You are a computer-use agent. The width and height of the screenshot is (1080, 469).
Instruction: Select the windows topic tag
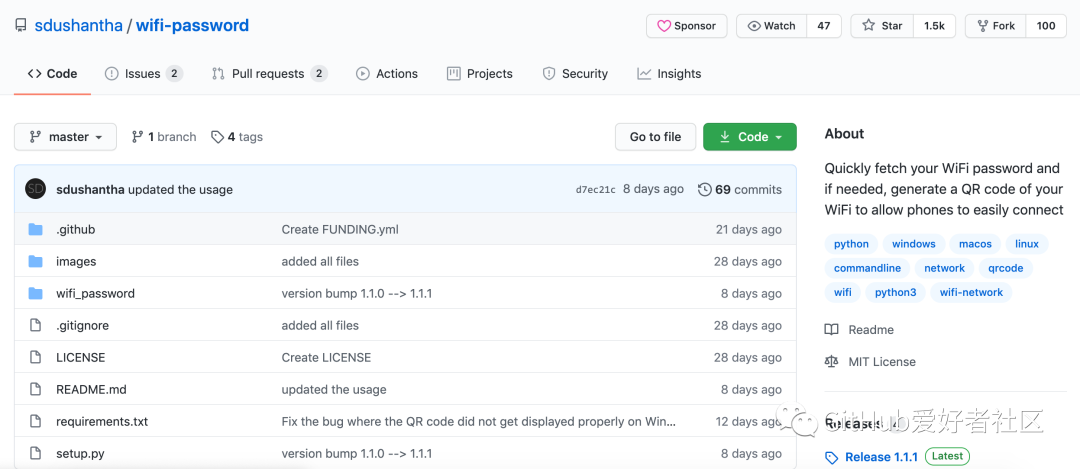pyautogui.click(x=913, y=244)
